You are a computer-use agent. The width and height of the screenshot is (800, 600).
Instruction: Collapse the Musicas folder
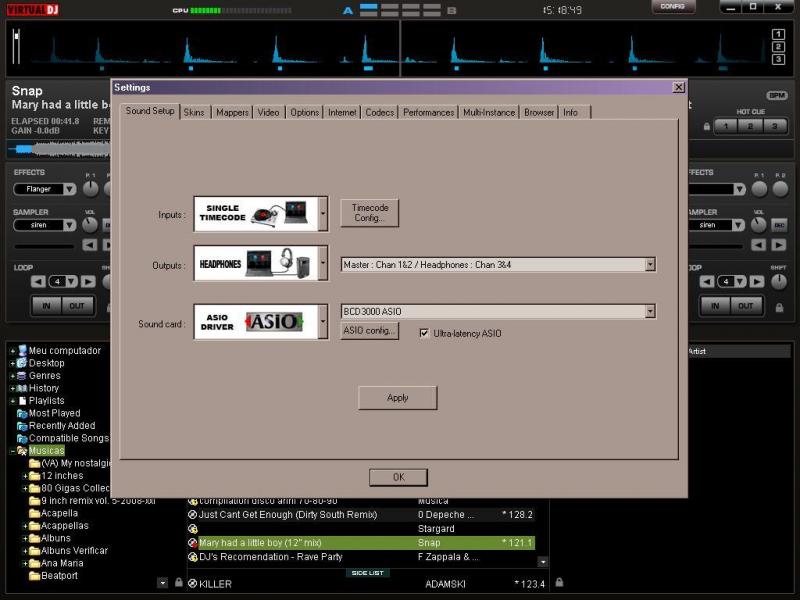(13, 451)
